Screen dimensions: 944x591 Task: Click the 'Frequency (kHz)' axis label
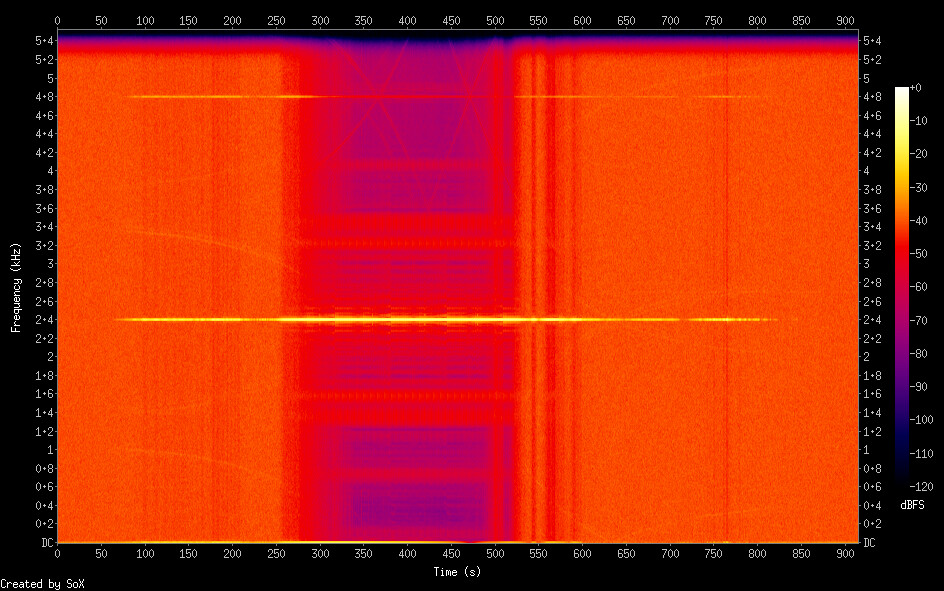(x=16, y=287)
